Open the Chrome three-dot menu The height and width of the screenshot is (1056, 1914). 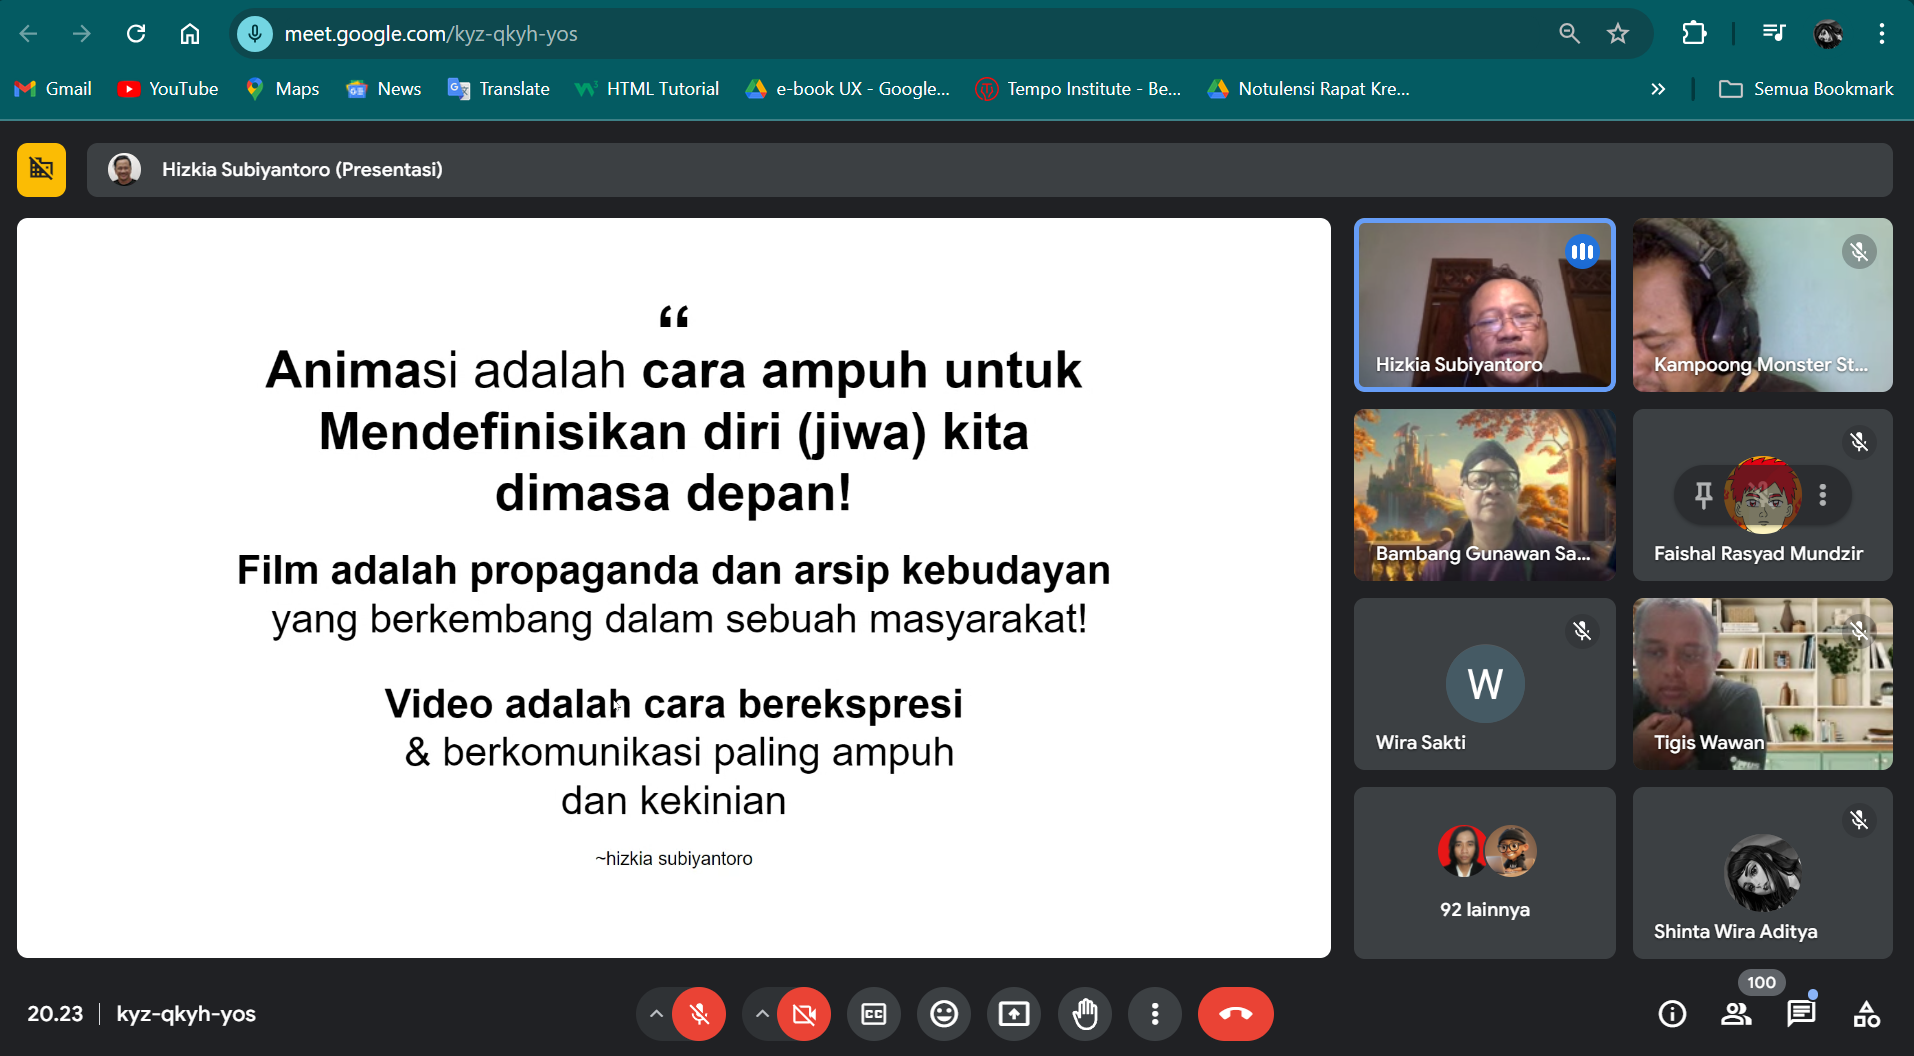1882,34
